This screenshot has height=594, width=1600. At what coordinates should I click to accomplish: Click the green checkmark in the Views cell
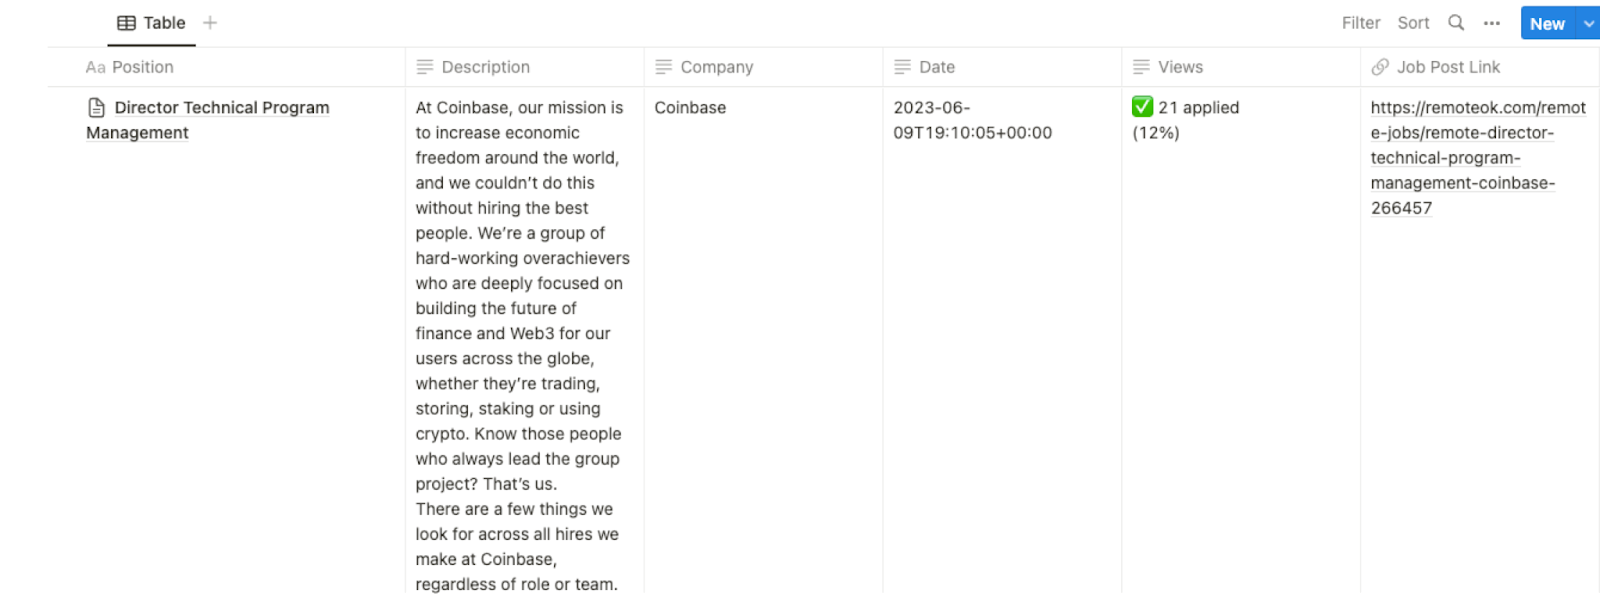[1142, 106]
